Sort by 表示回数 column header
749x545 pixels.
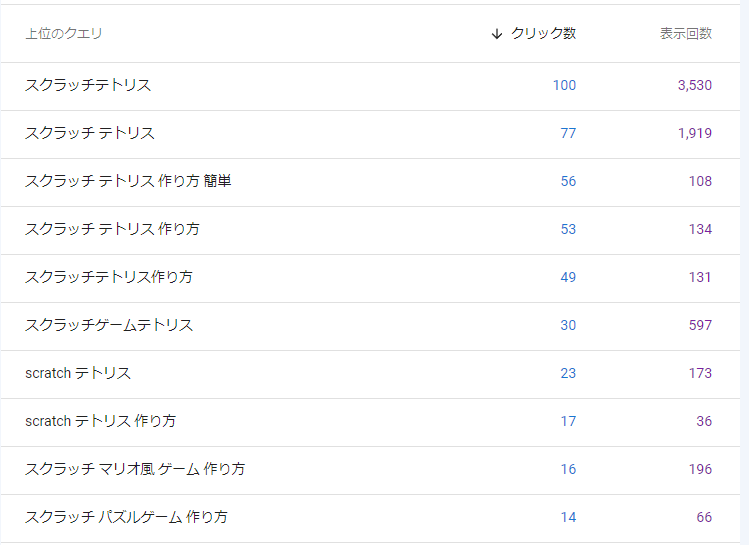(x=686, y=34)
